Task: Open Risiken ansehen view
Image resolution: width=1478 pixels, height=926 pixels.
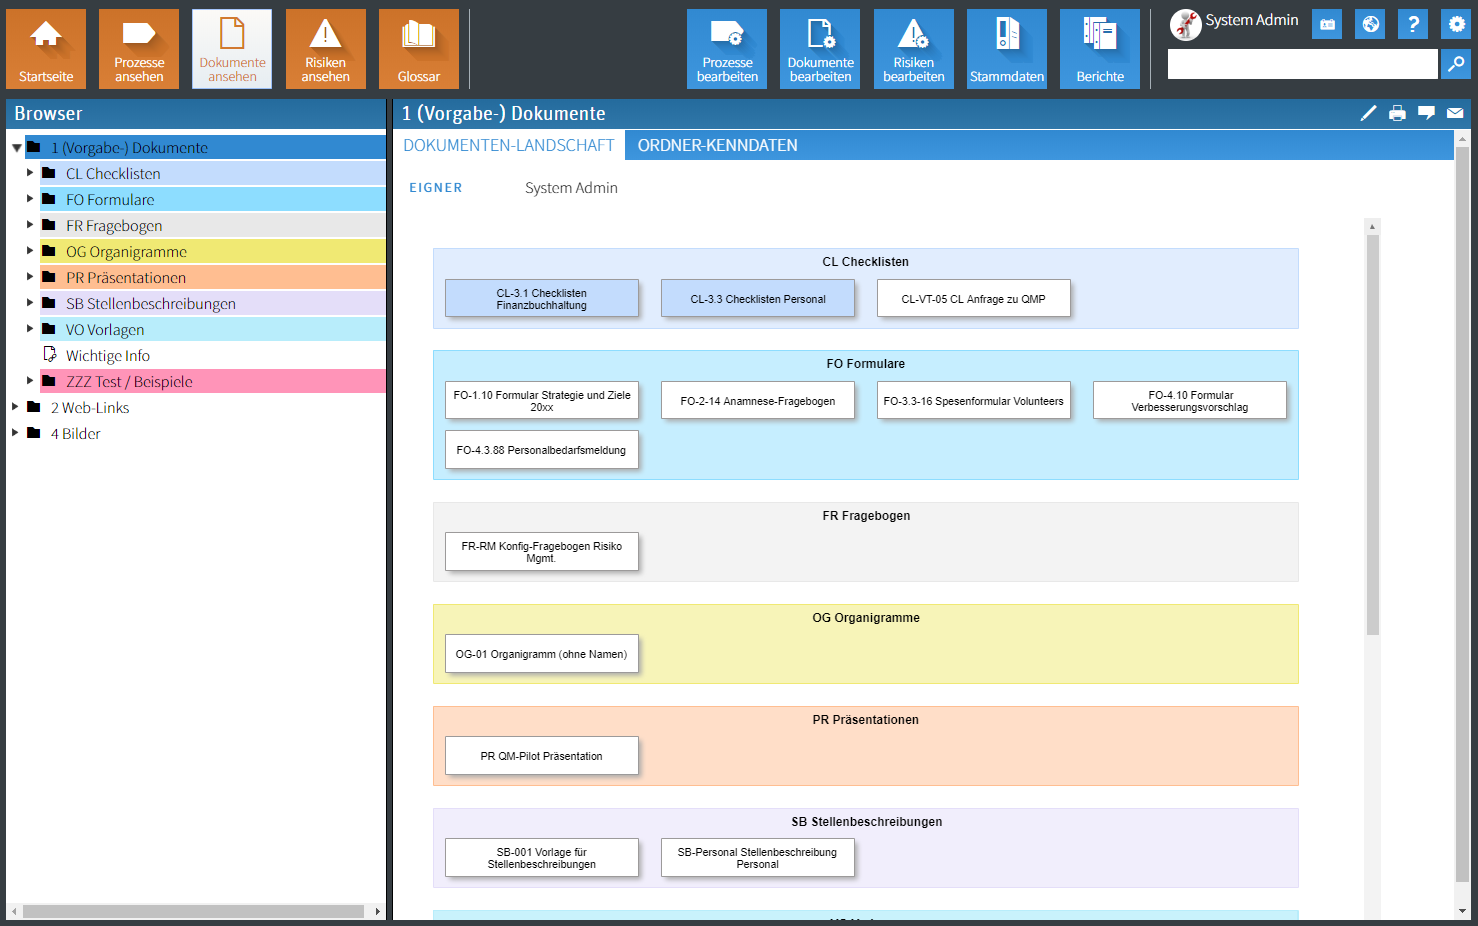Action: [x=325, y=48]
